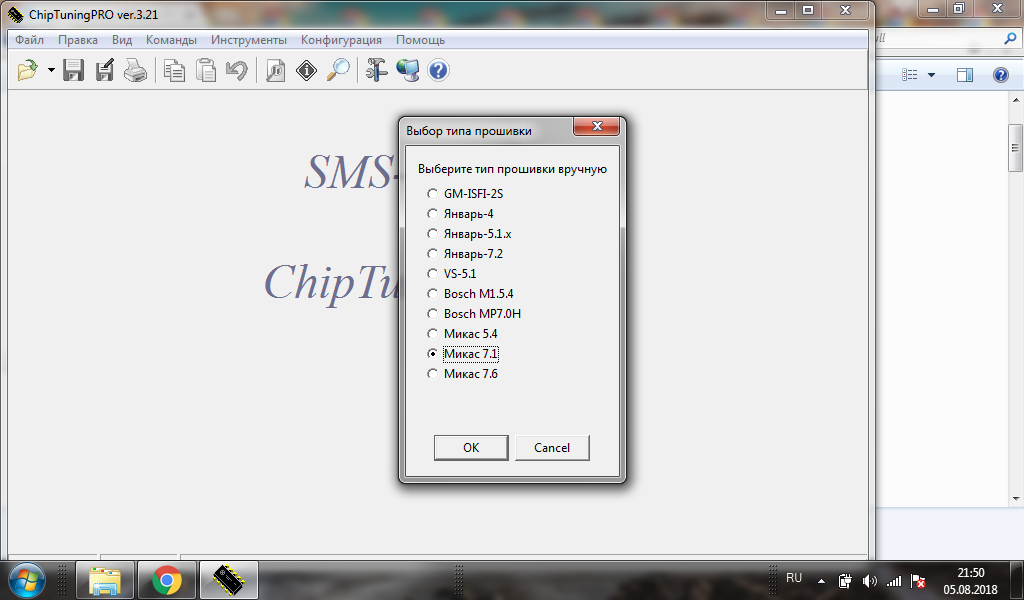Viewport: 1024px width, 600px height.
Task: Open the hammer and wrench tools icon
Action: click(x=376, y=71)
